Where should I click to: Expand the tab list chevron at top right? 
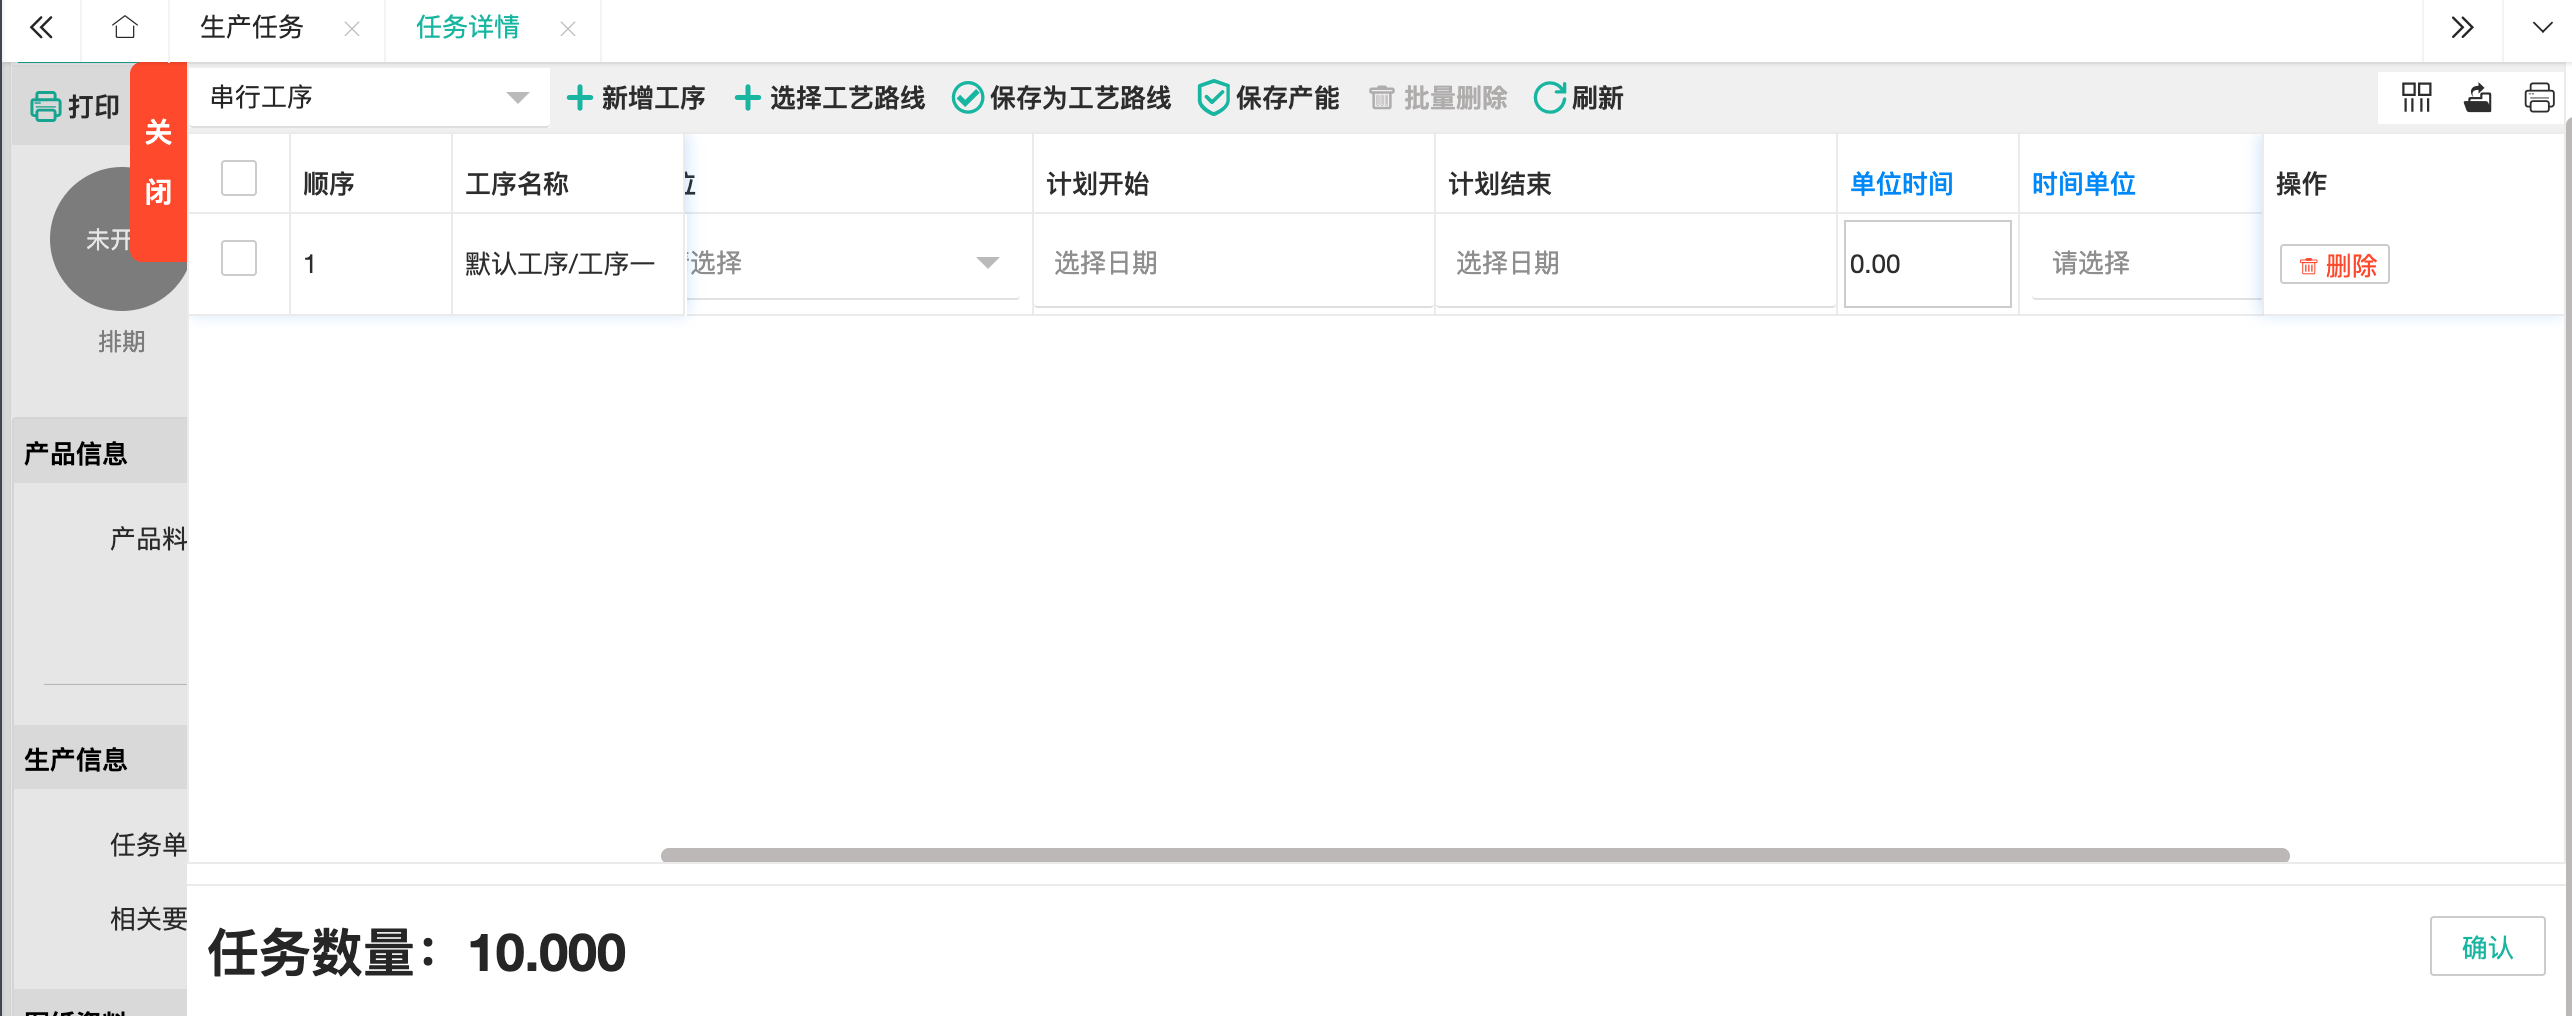[x=2541, y=27]
